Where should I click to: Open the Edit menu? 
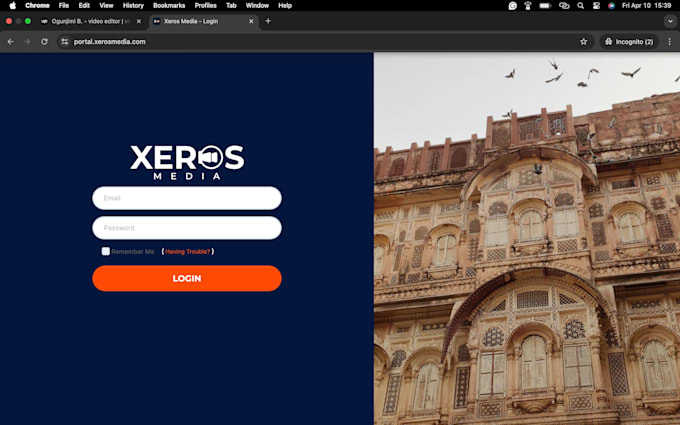point(84,6)
